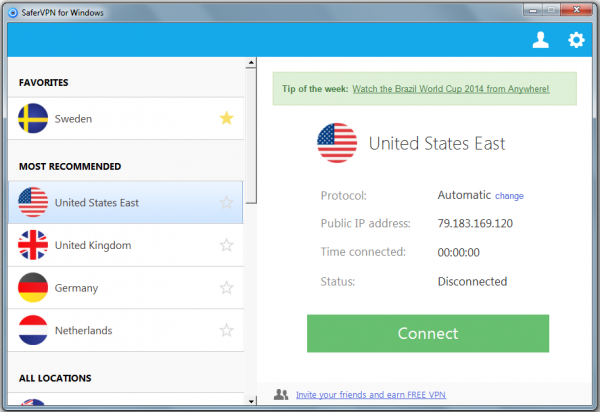600x412 pixels.
Task: Click the Germany flag icon
Action: point(33,287)
